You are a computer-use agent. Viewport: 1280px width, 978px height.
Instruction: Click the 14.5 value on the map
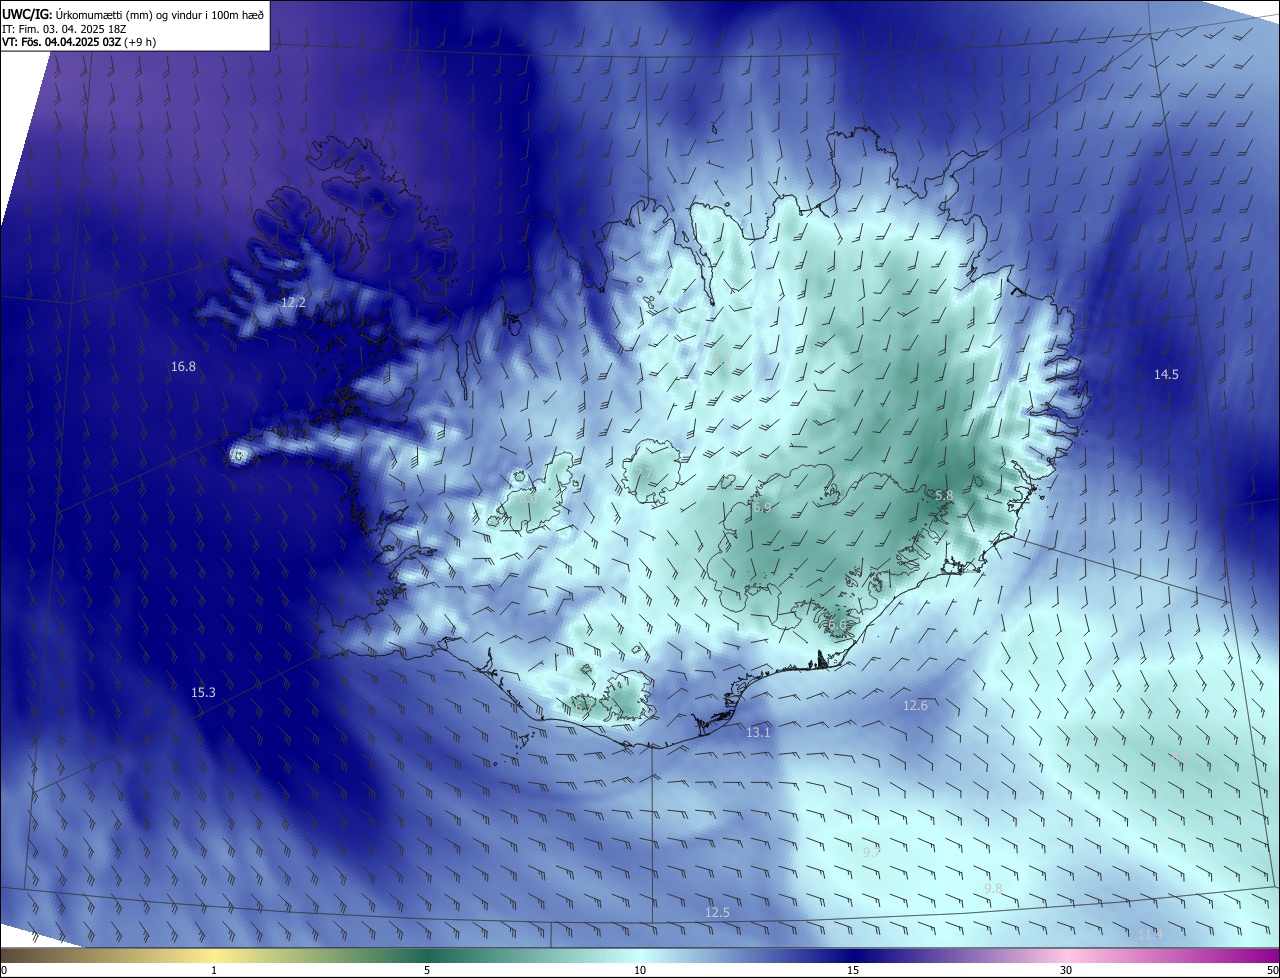coord(1166,375)
